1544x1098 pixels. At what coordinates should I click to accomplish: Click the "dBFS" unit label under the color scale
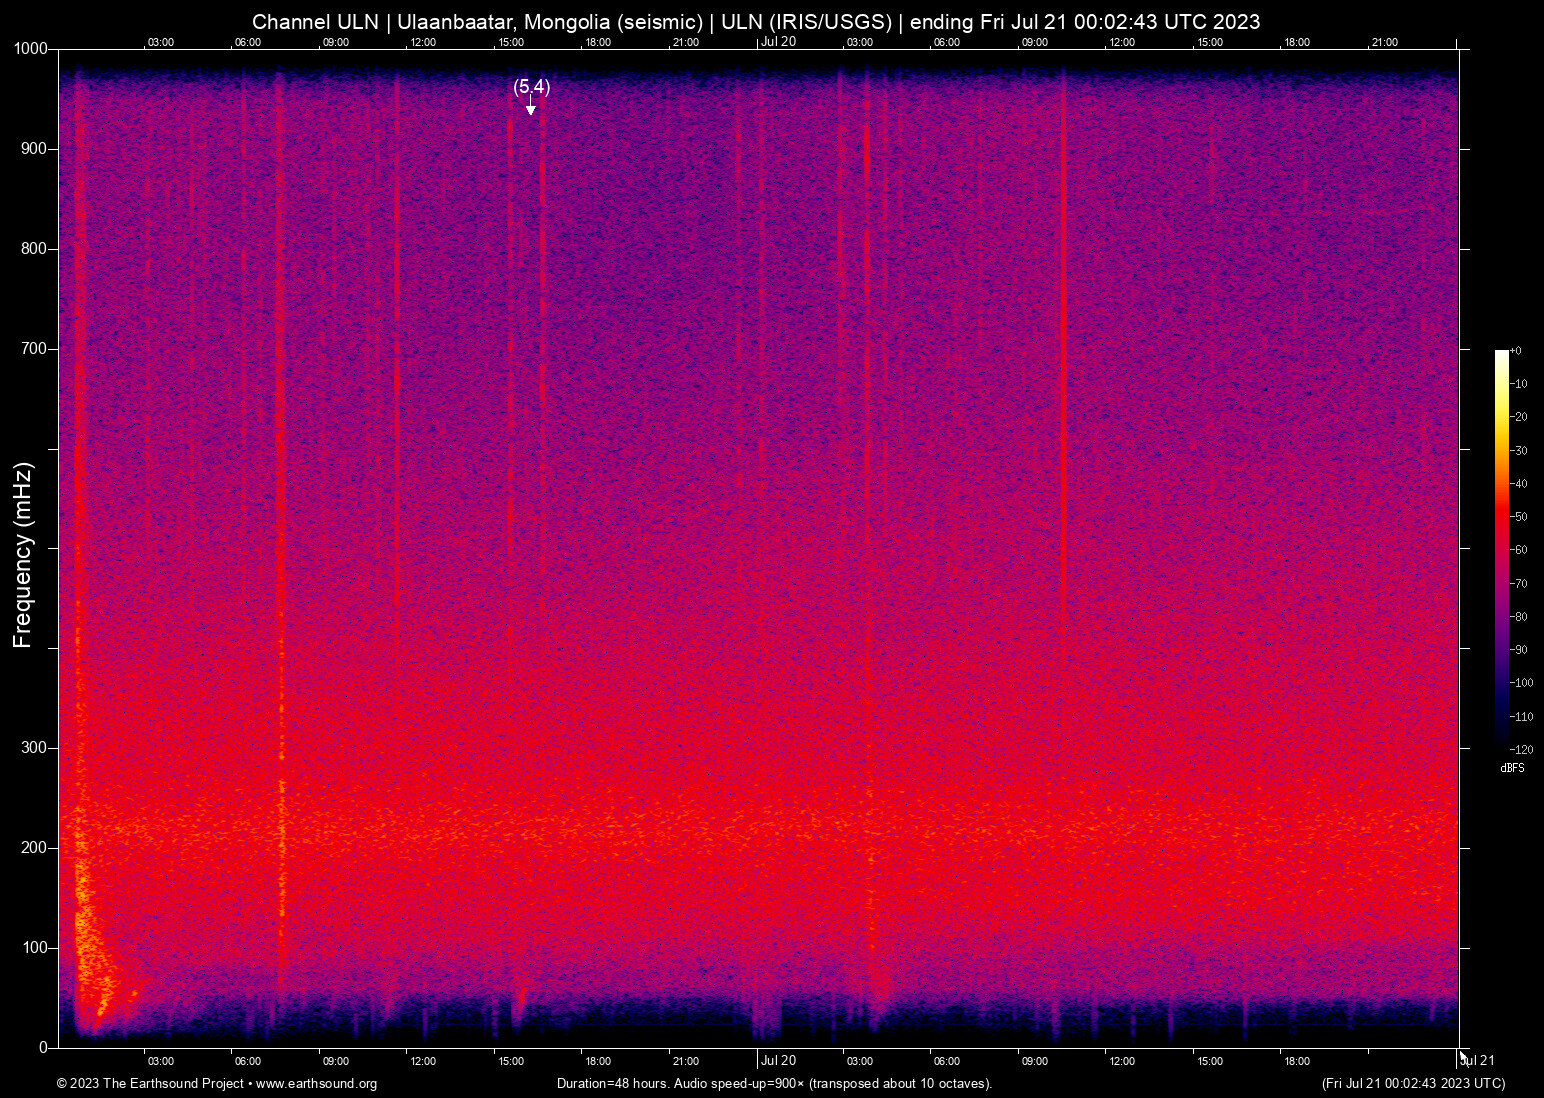pyautogui.click(x=1512, y=768)
